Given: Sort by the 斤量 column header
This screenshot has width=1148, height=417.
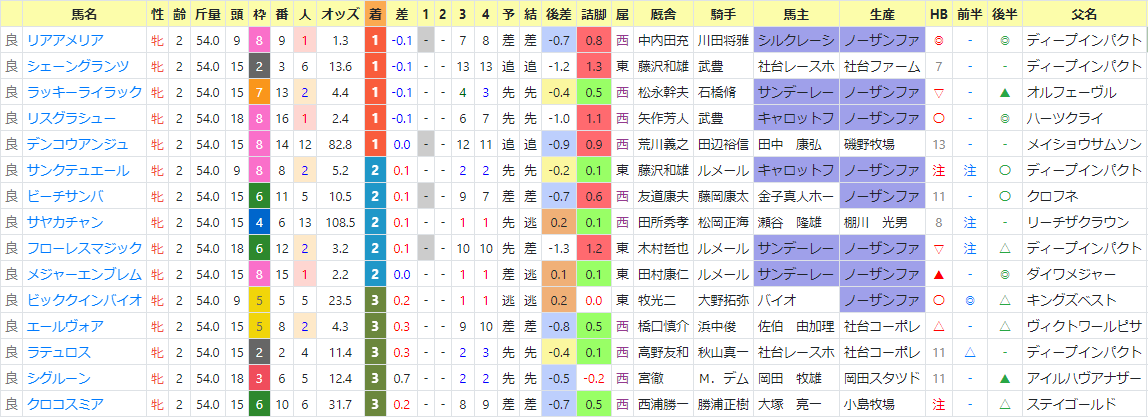Looking at the screenshot, I should (x=209, y=14).
